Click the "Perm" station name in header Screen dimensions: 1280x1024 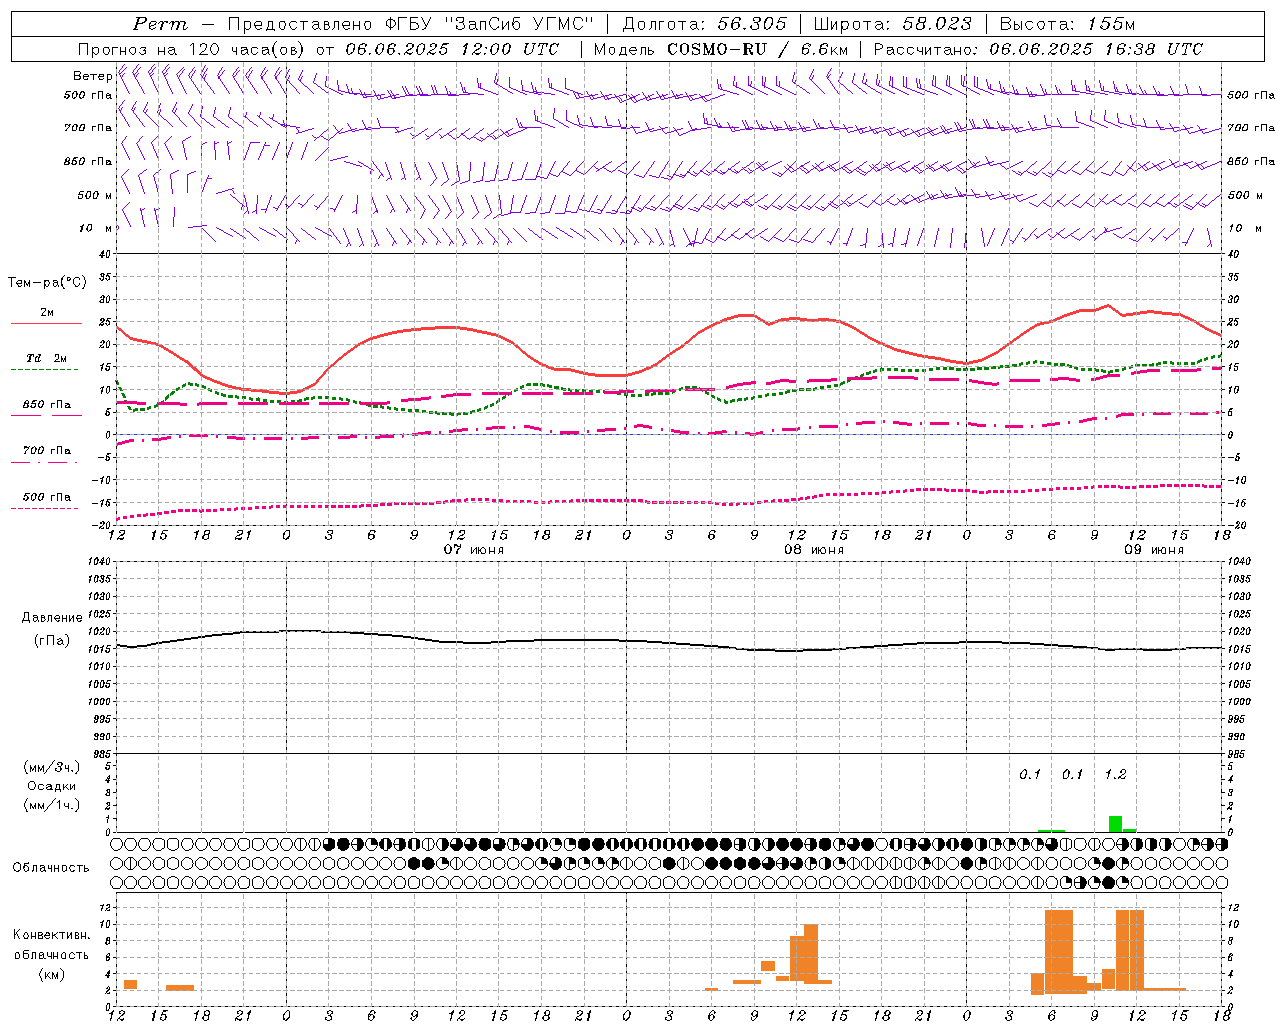pos(160,24)
